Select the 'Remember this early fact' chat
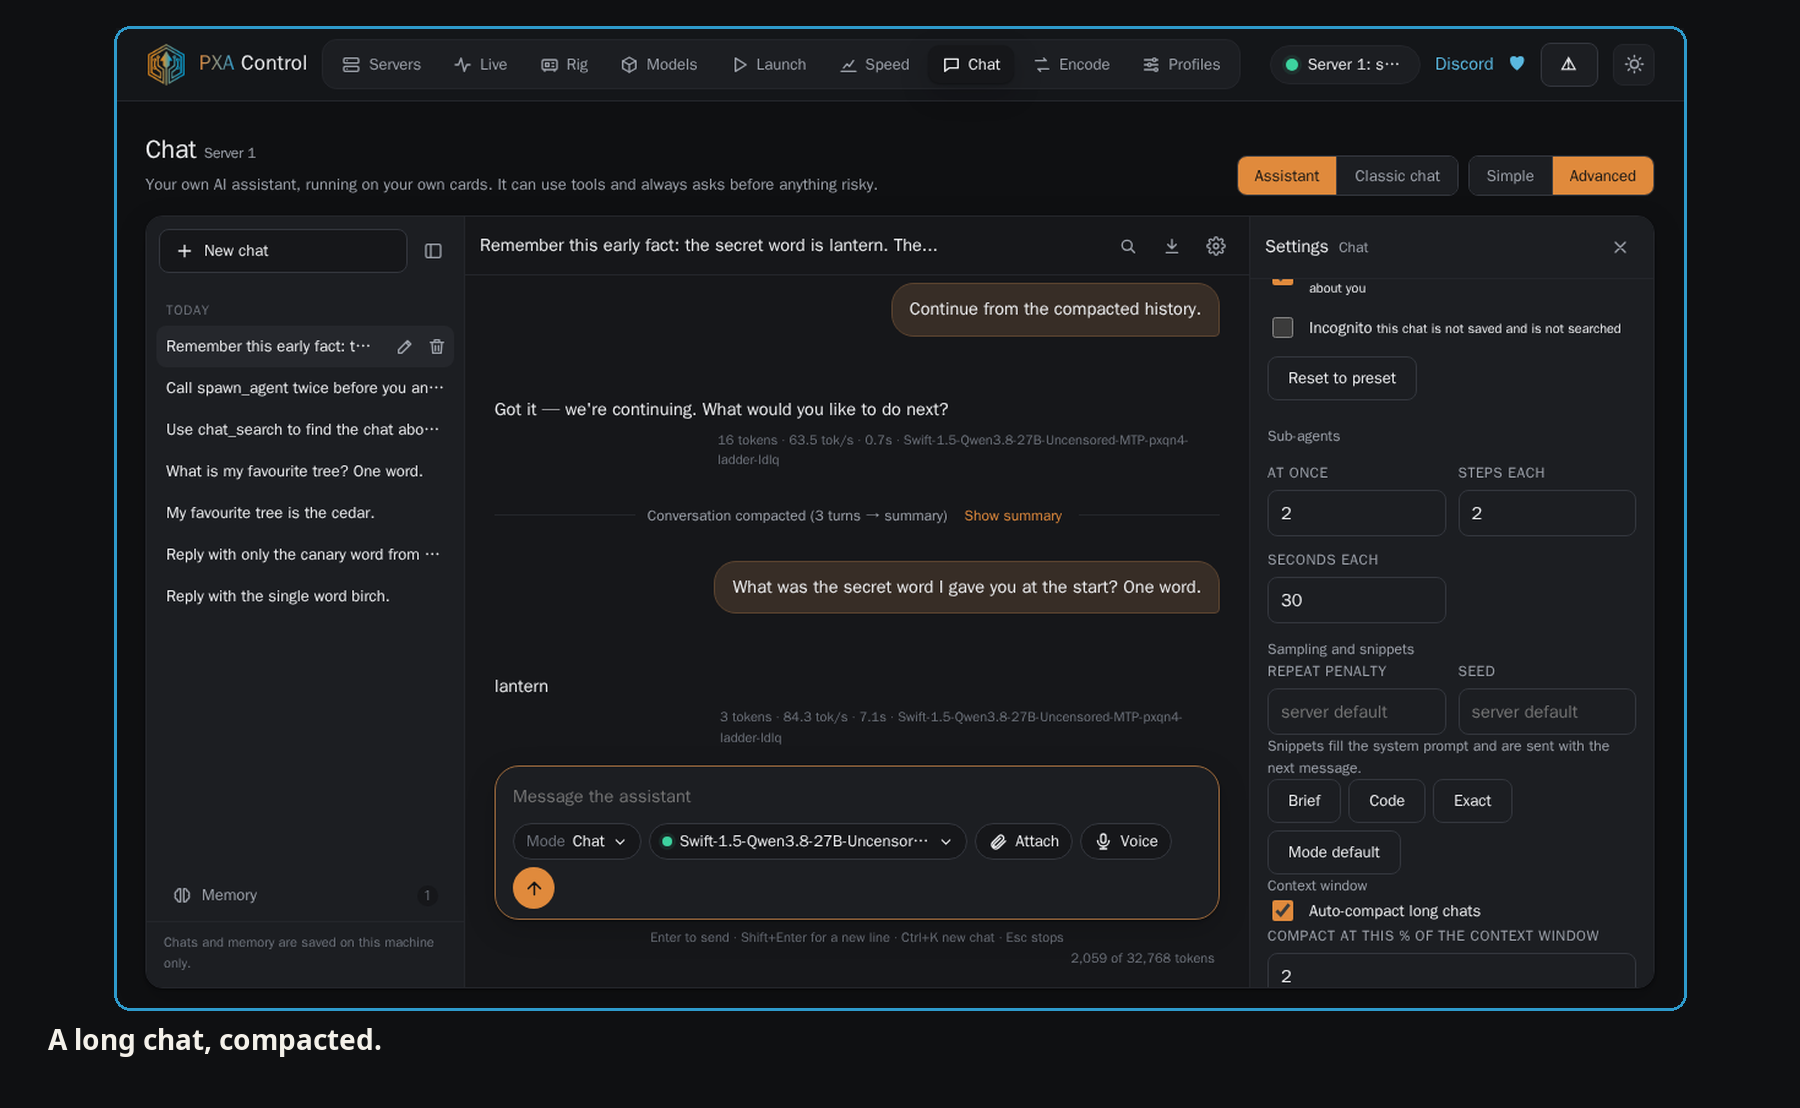This screenshot has width=1800, height=1108. click(268, 347)
